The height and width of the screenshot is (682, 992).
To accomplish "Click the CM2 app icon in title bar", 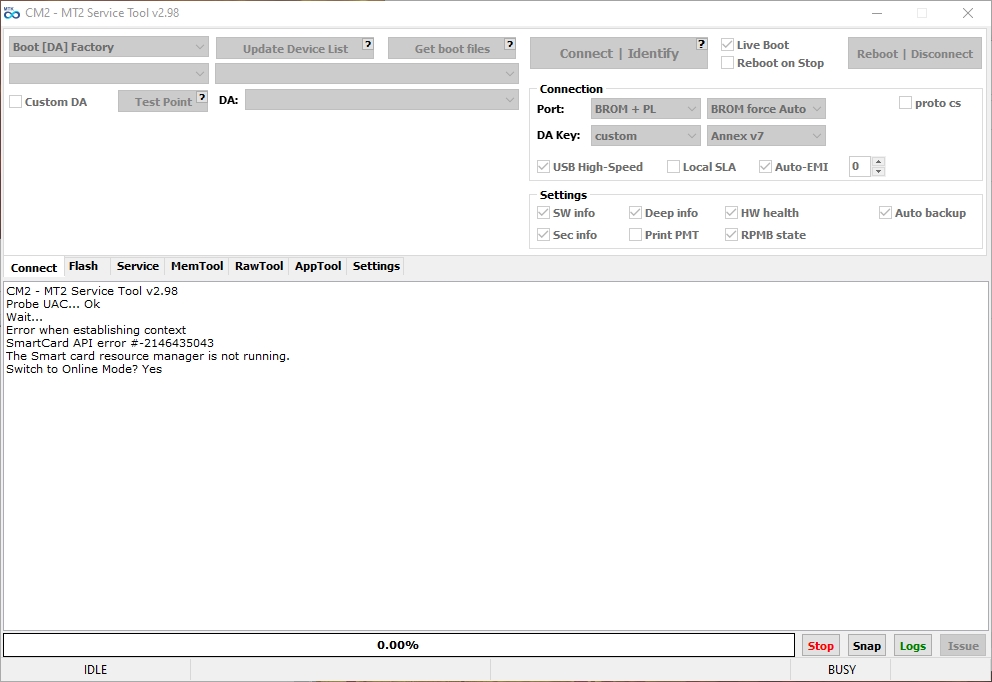I will click(12, 13).
